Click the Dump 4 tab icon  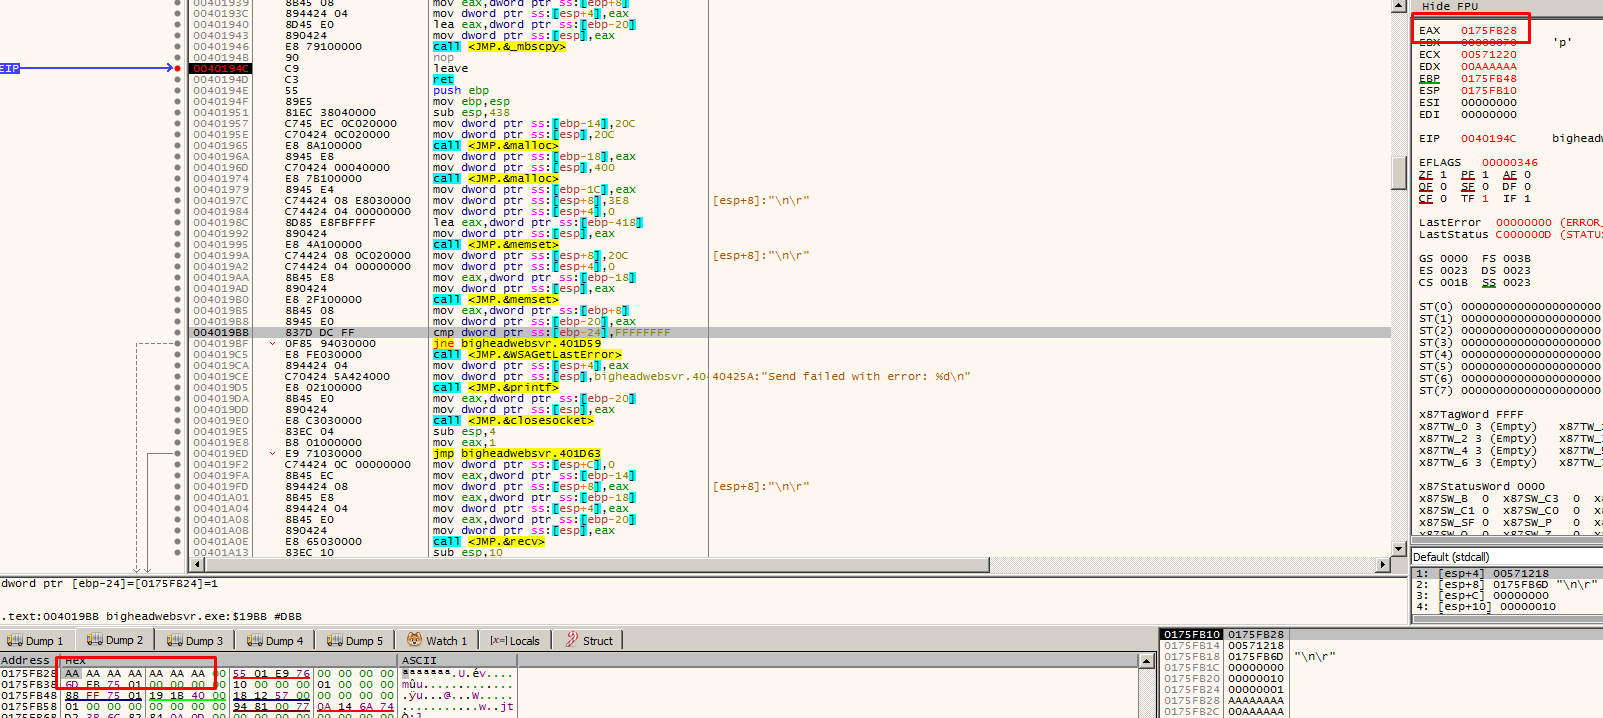(255, 641)
